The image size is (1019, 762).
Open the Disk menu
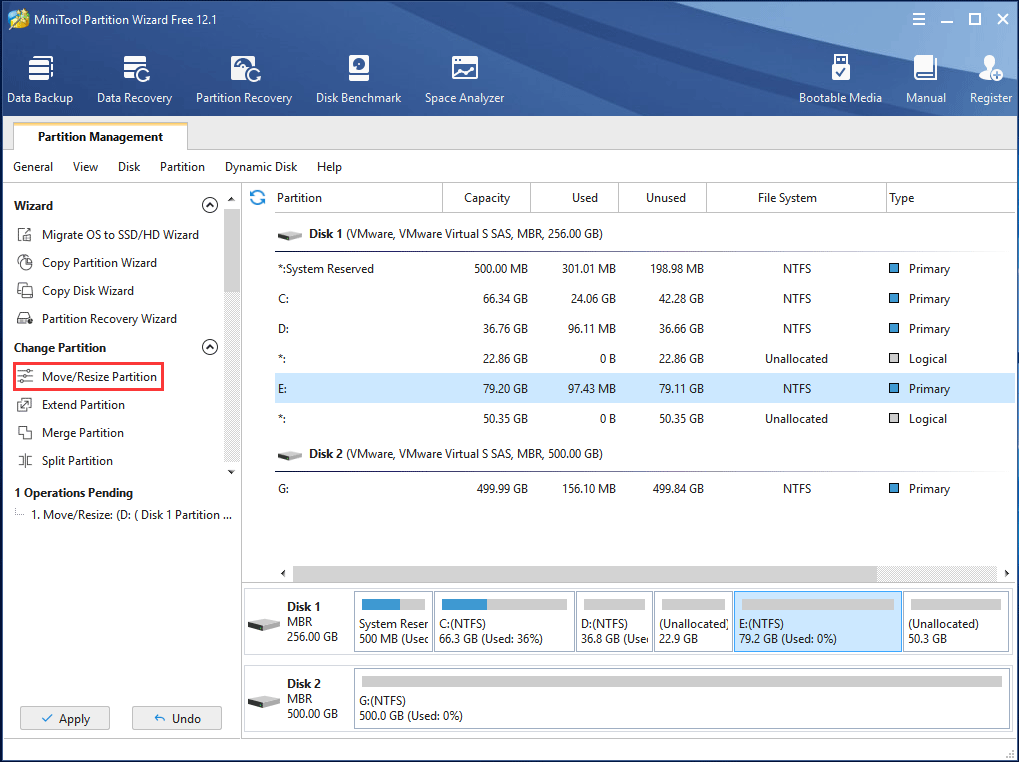[129, 167]
